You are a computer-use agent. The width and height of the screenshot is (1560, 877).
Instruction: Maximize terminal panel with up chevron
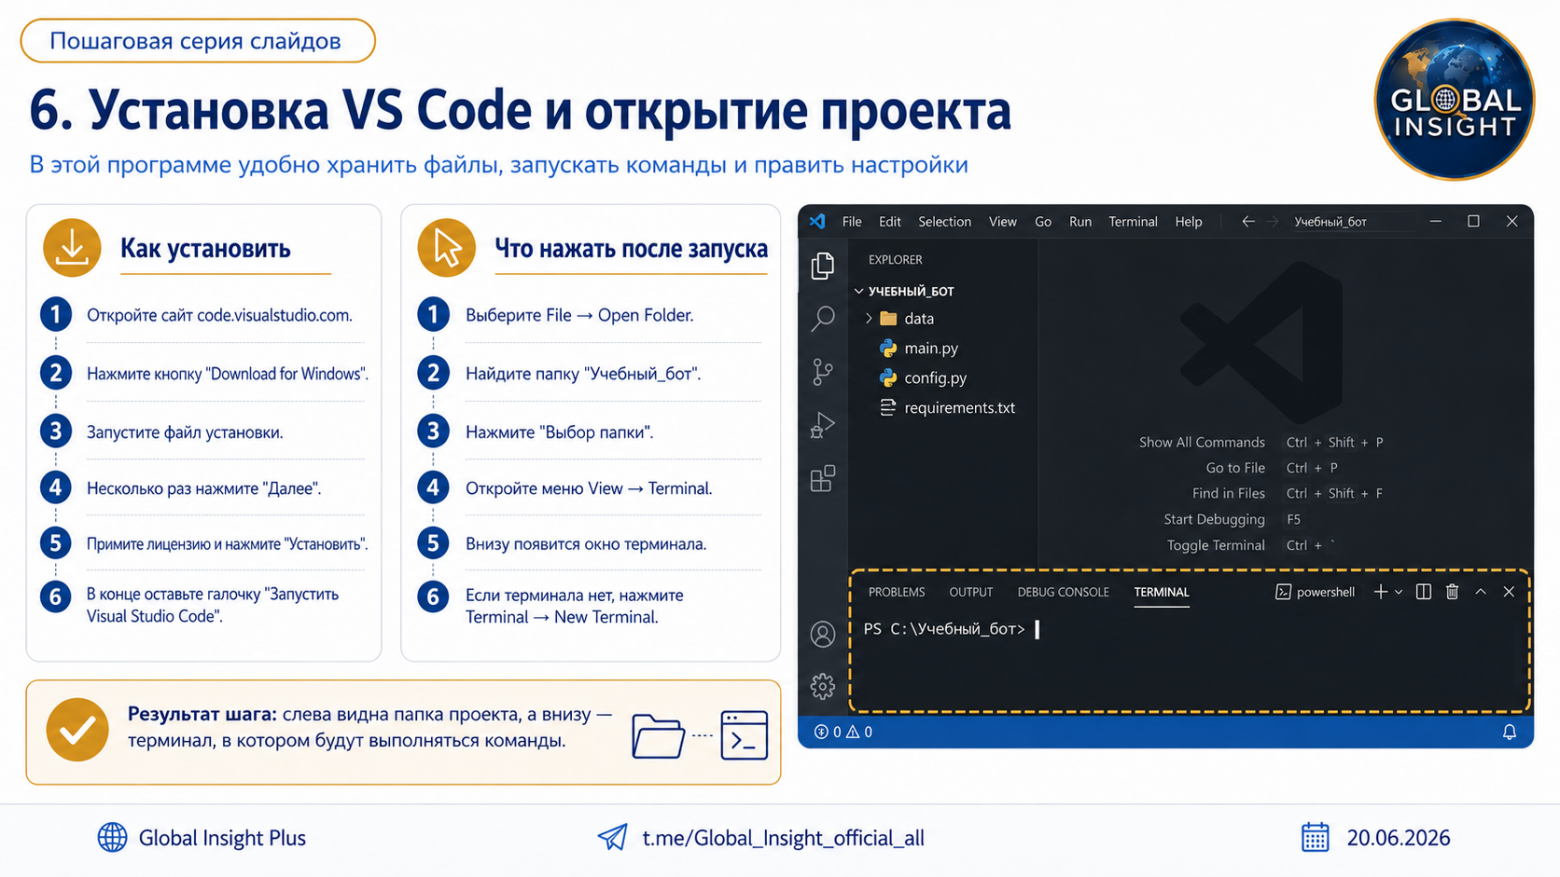coord(1481,592)
